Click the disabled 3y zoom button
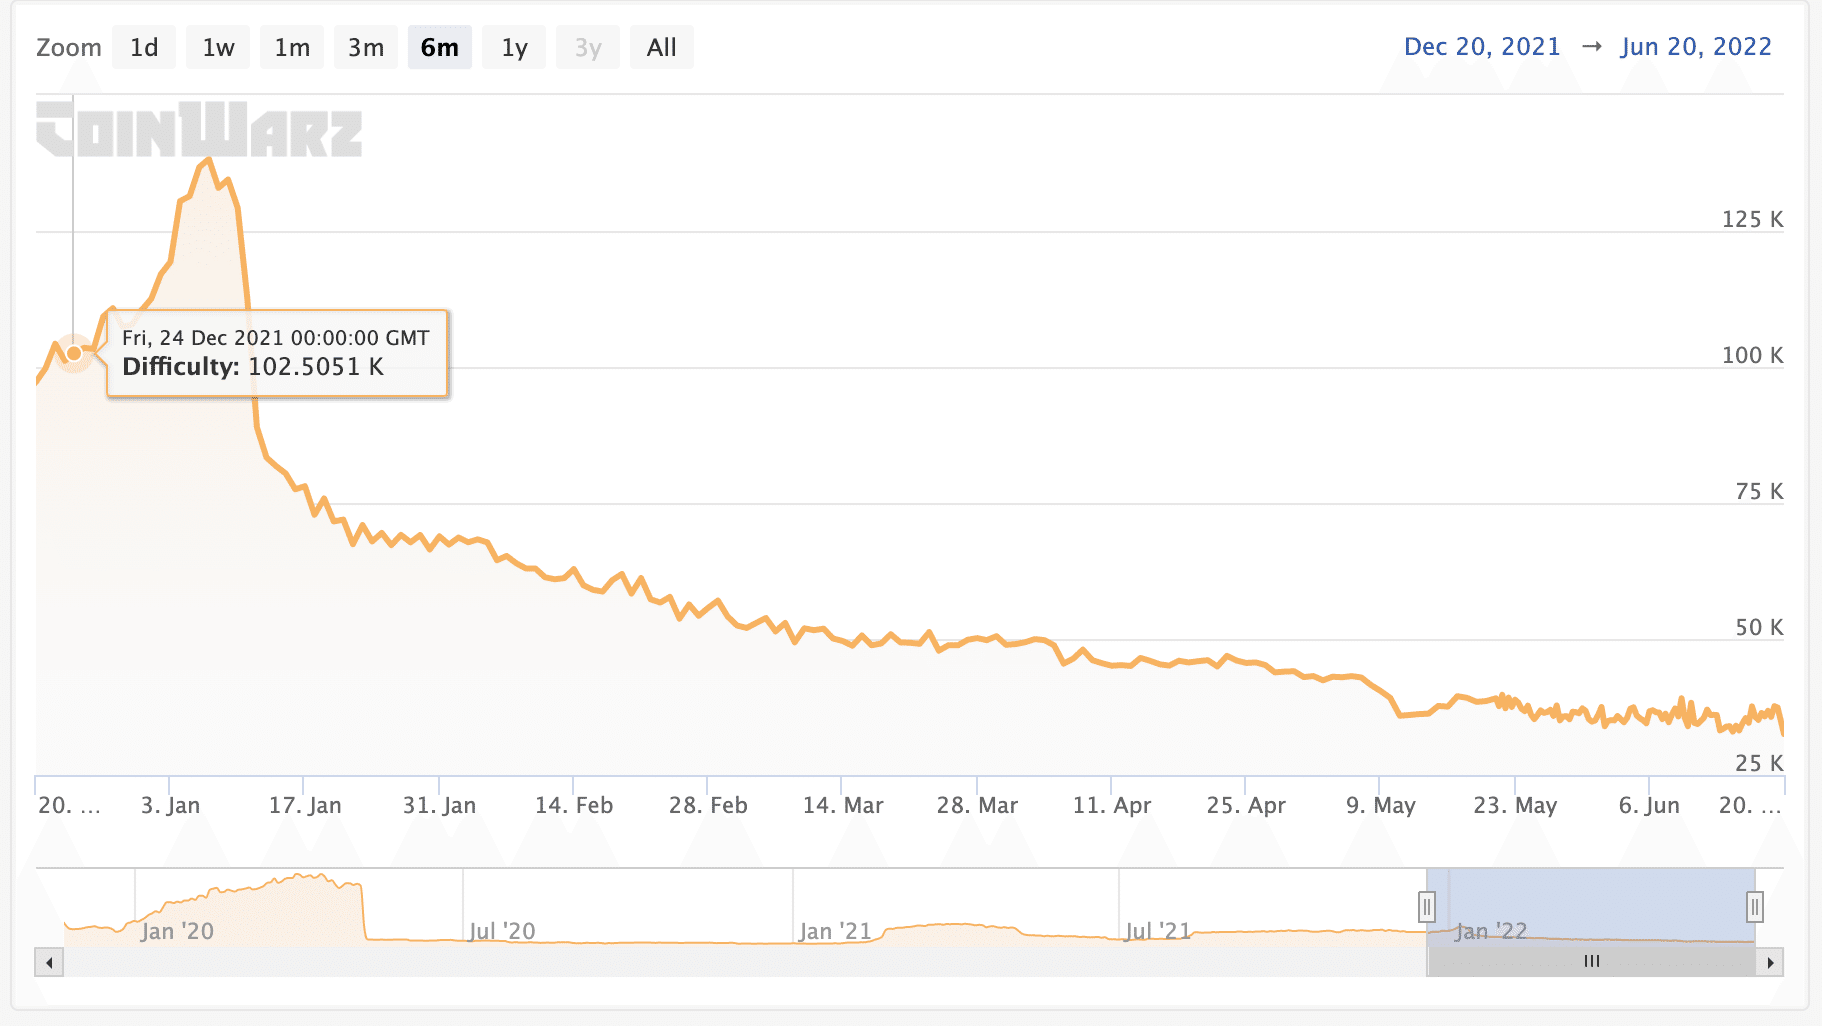Image resolution: width=1822 pixels, height=1026 pixels. pyautogui.click(x=588, y=47)
